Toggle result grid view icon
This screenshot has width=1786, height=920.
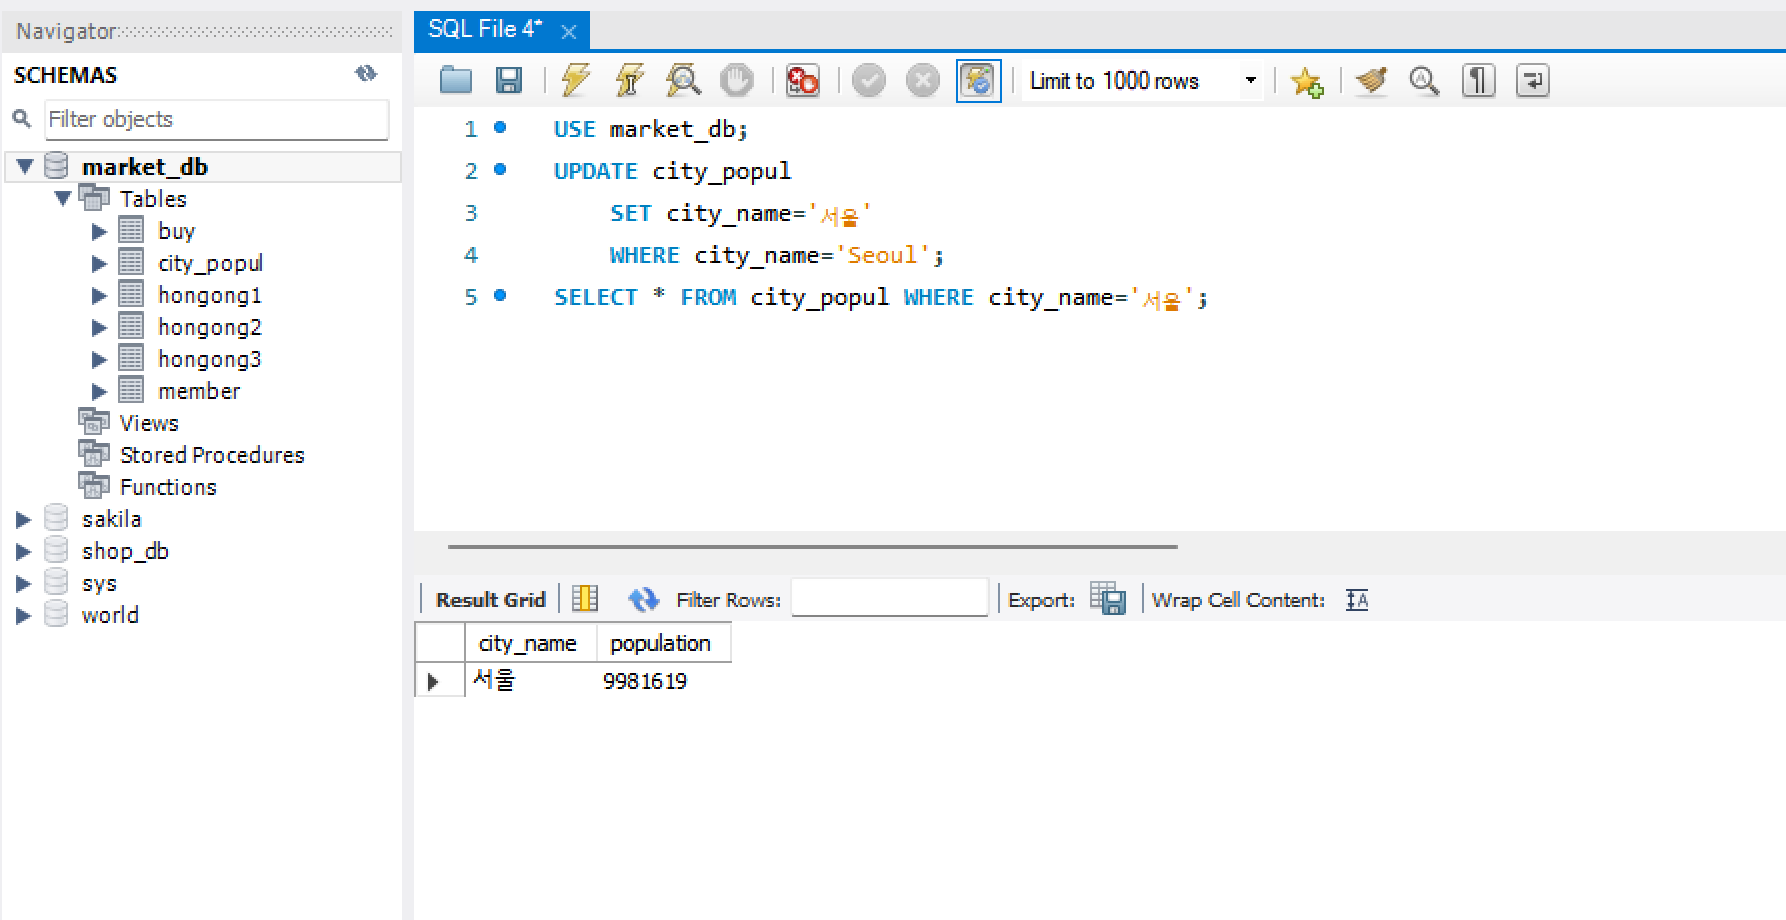coord(585,599)
